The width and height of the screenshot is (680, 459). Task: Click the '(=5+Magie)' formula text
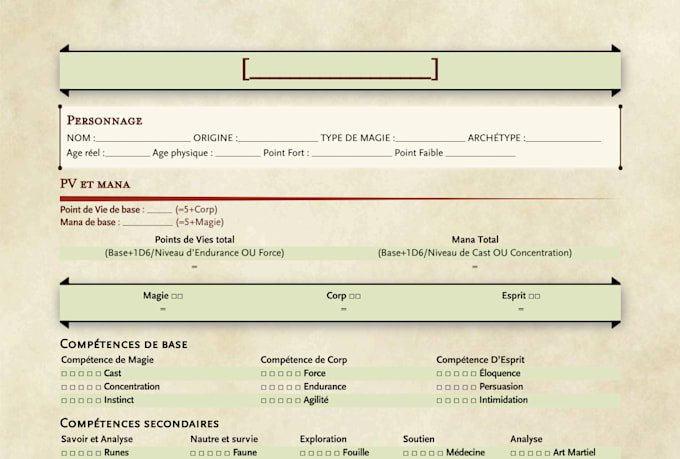(200, 222)
